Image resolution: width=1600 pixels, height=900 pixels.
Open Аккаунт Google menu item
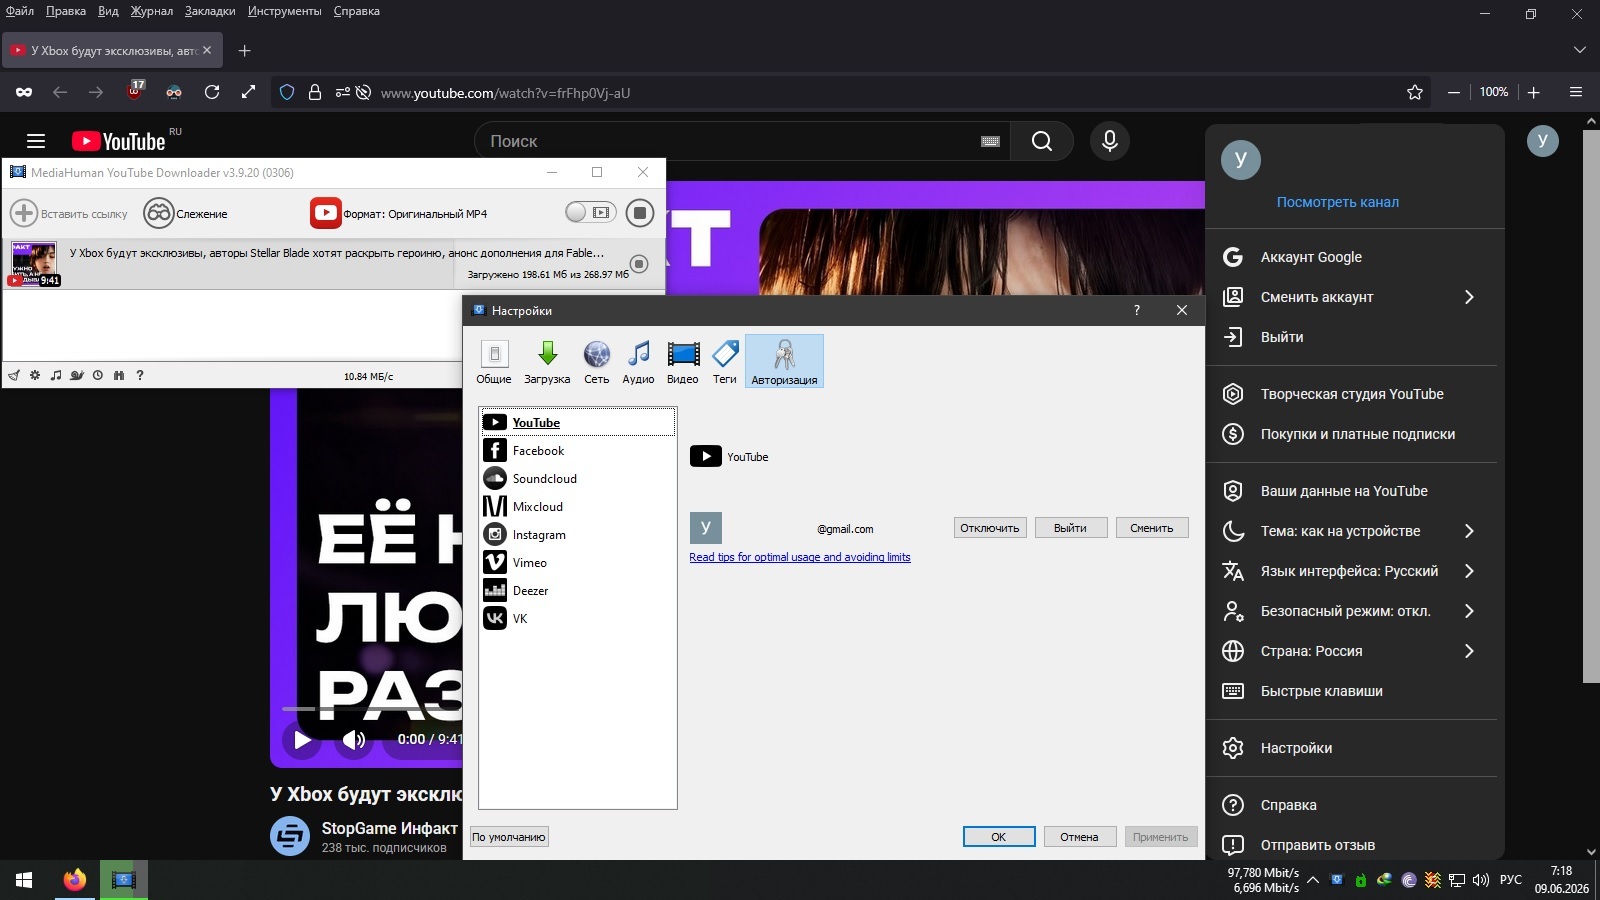(1351, 257)
